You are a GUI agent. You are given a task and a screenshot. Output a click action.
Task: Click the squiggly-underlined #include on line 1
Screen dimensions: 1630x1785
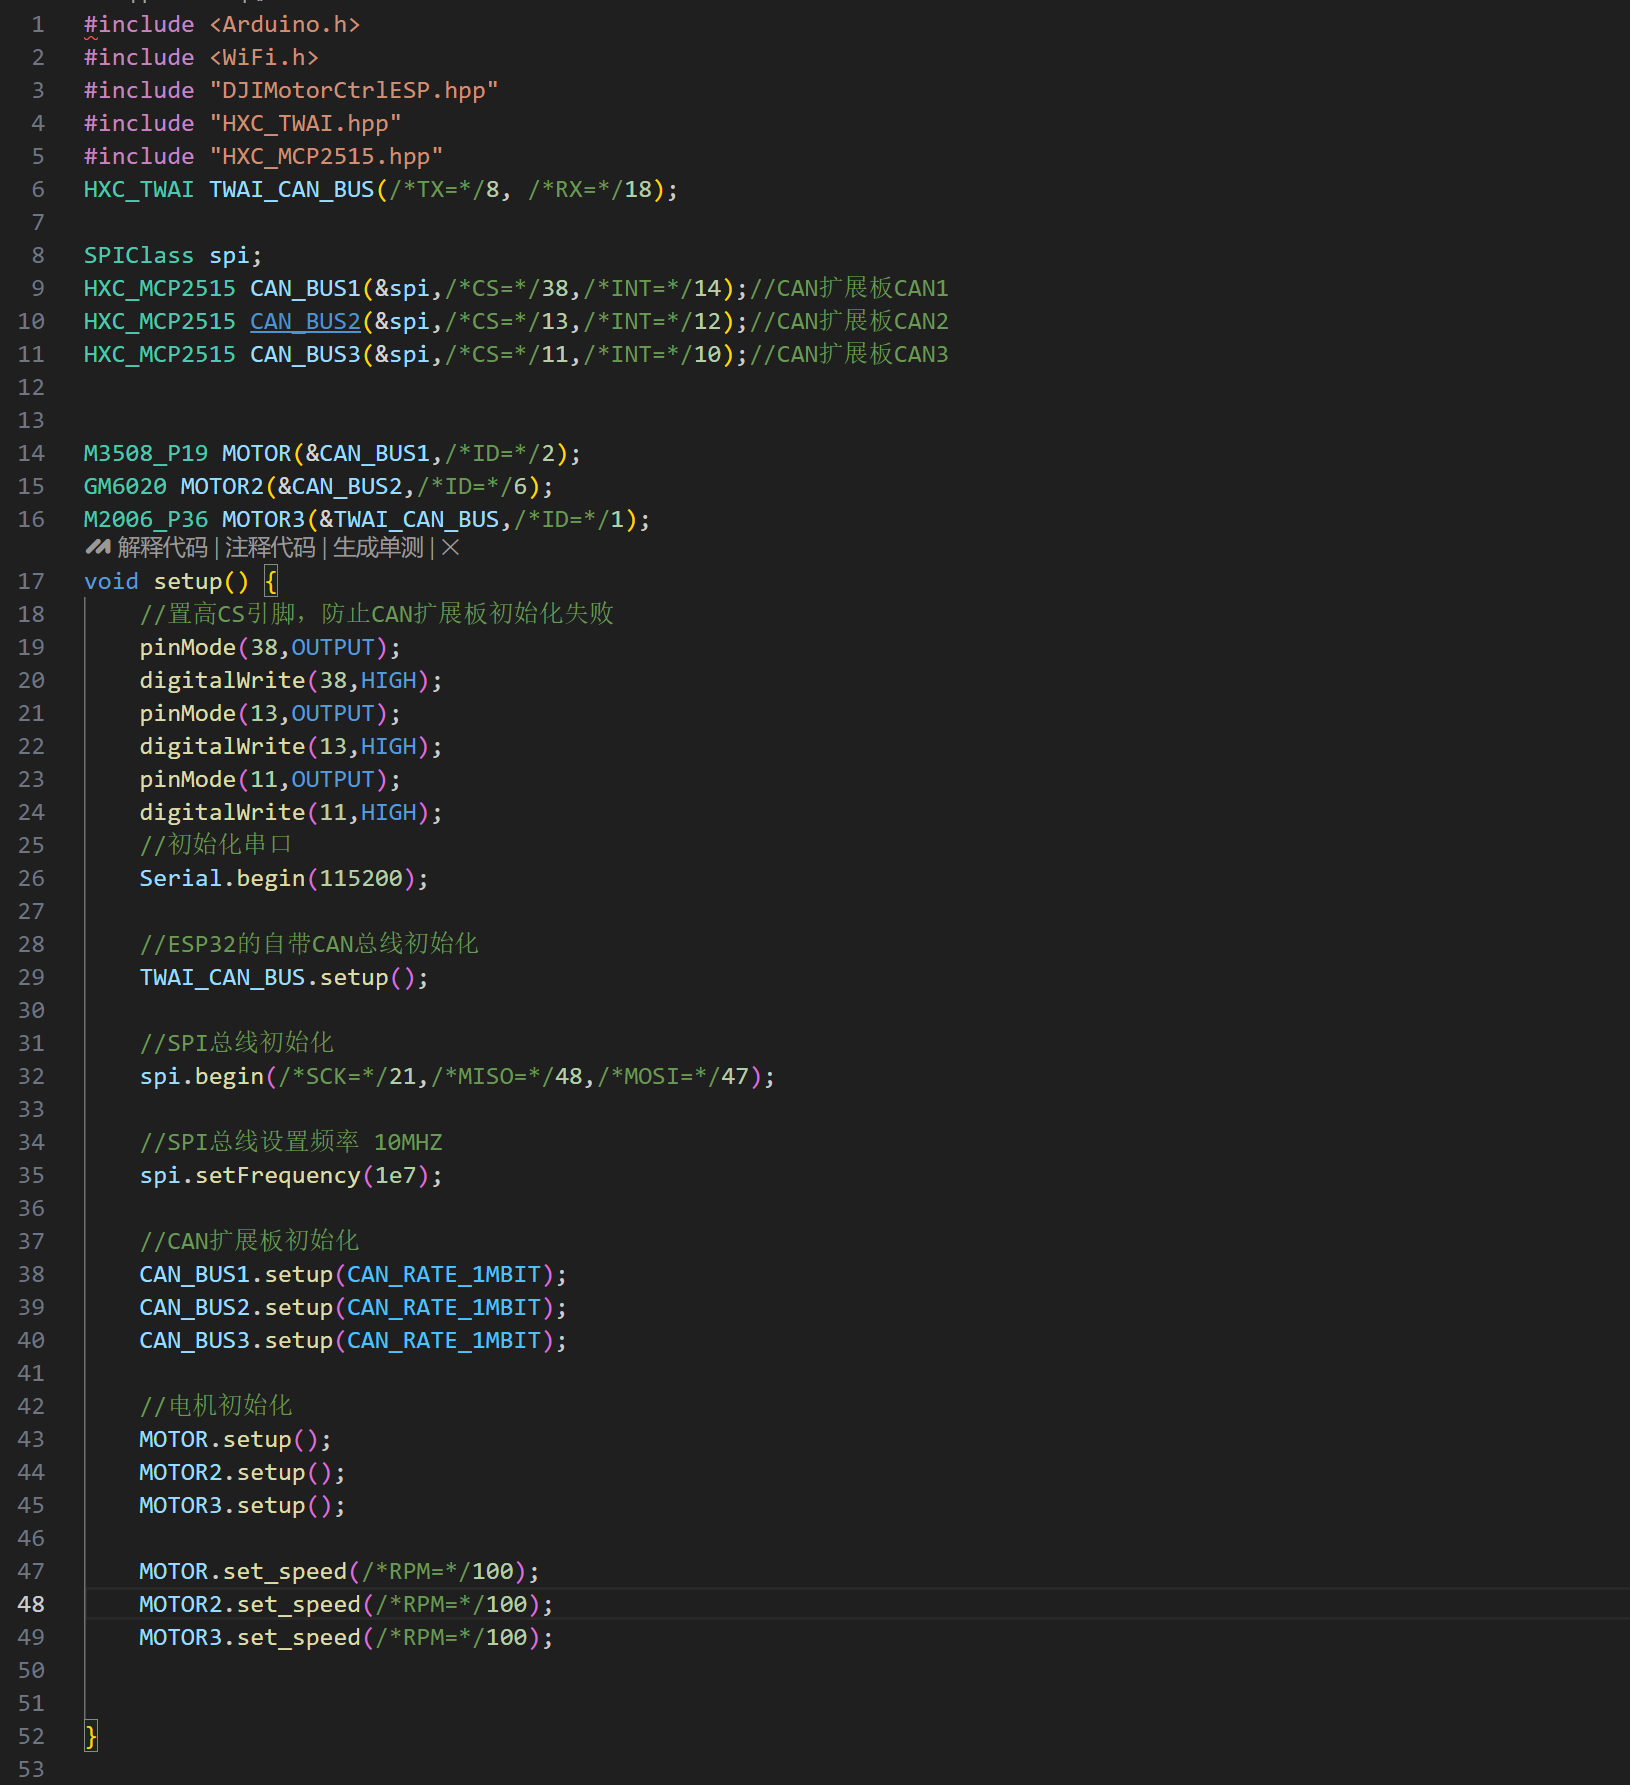[138, 24]
